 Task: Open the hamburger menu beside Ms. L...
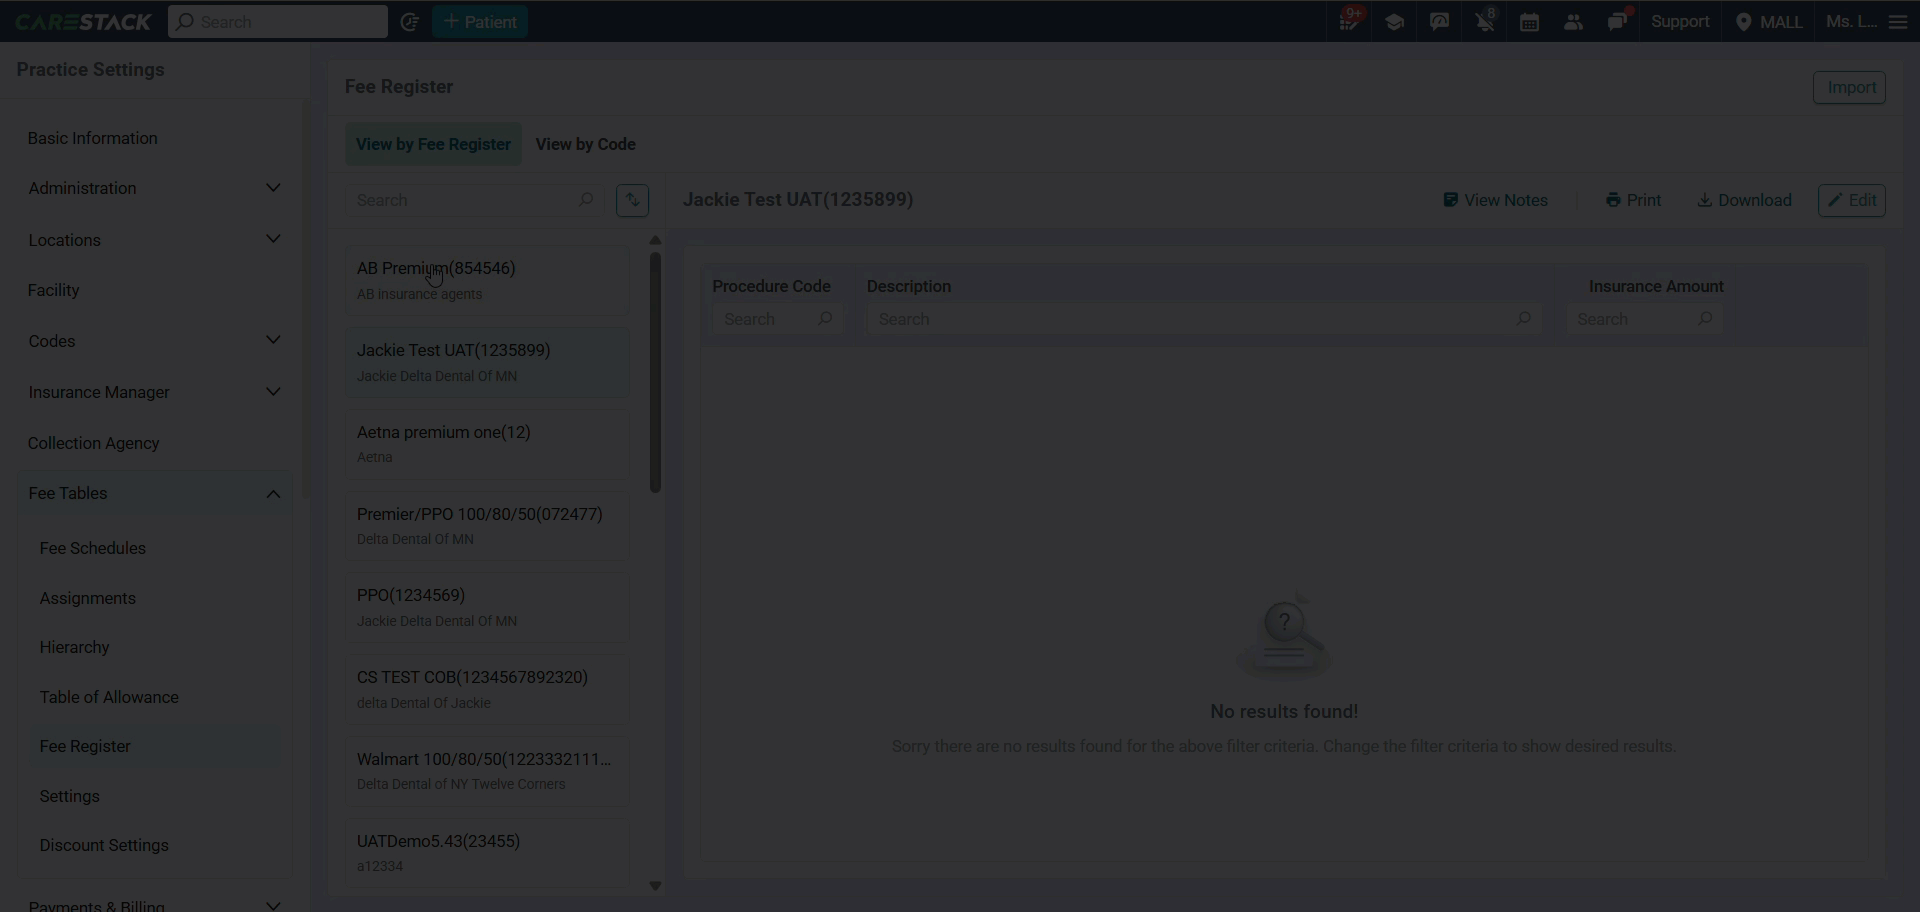(1898, 22)
